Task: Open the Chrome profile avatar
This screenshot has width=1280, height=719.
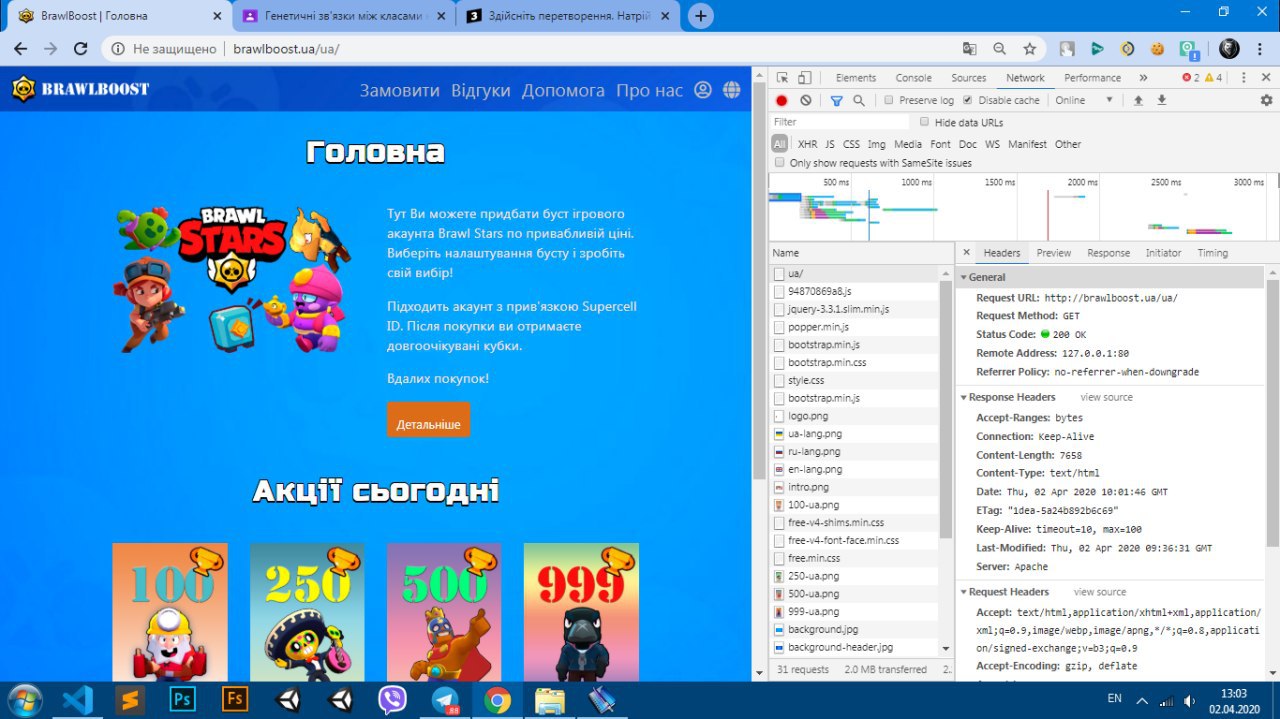Action: pyautogui.click(x=1229, y=48)
